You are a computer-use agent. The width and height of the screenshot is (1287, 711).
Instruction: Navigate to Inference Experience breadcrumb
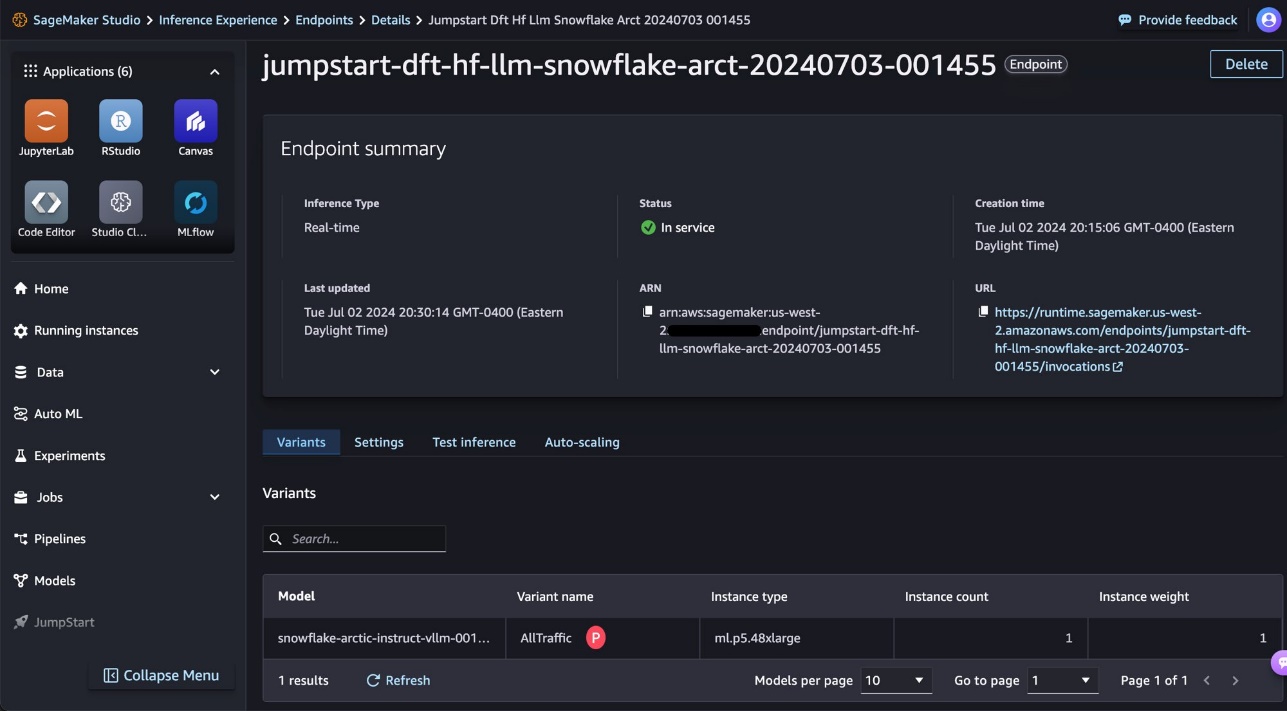(x=218, y=20)
